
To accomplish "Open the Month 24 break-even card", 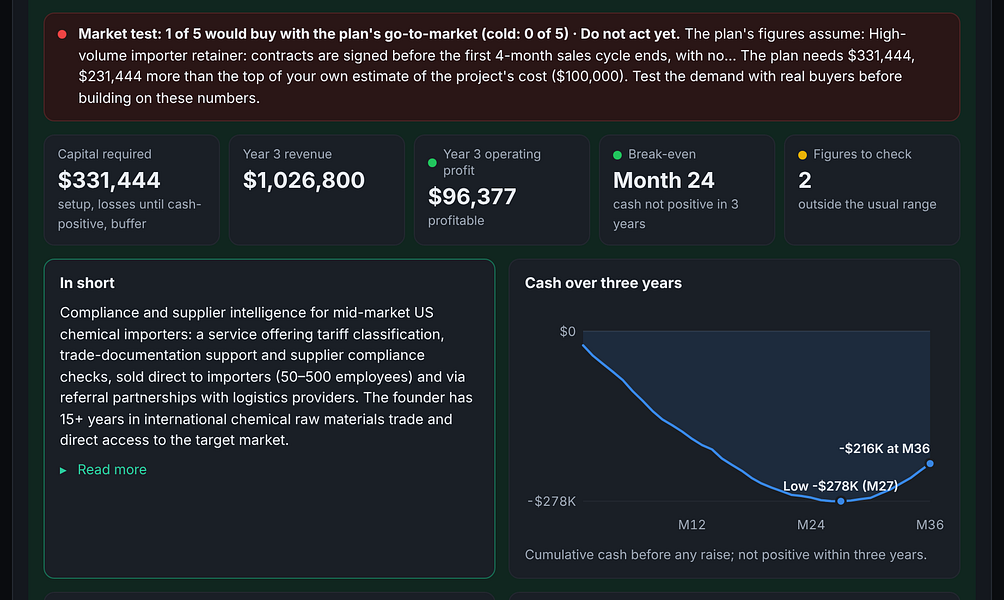I will (687, 190).
